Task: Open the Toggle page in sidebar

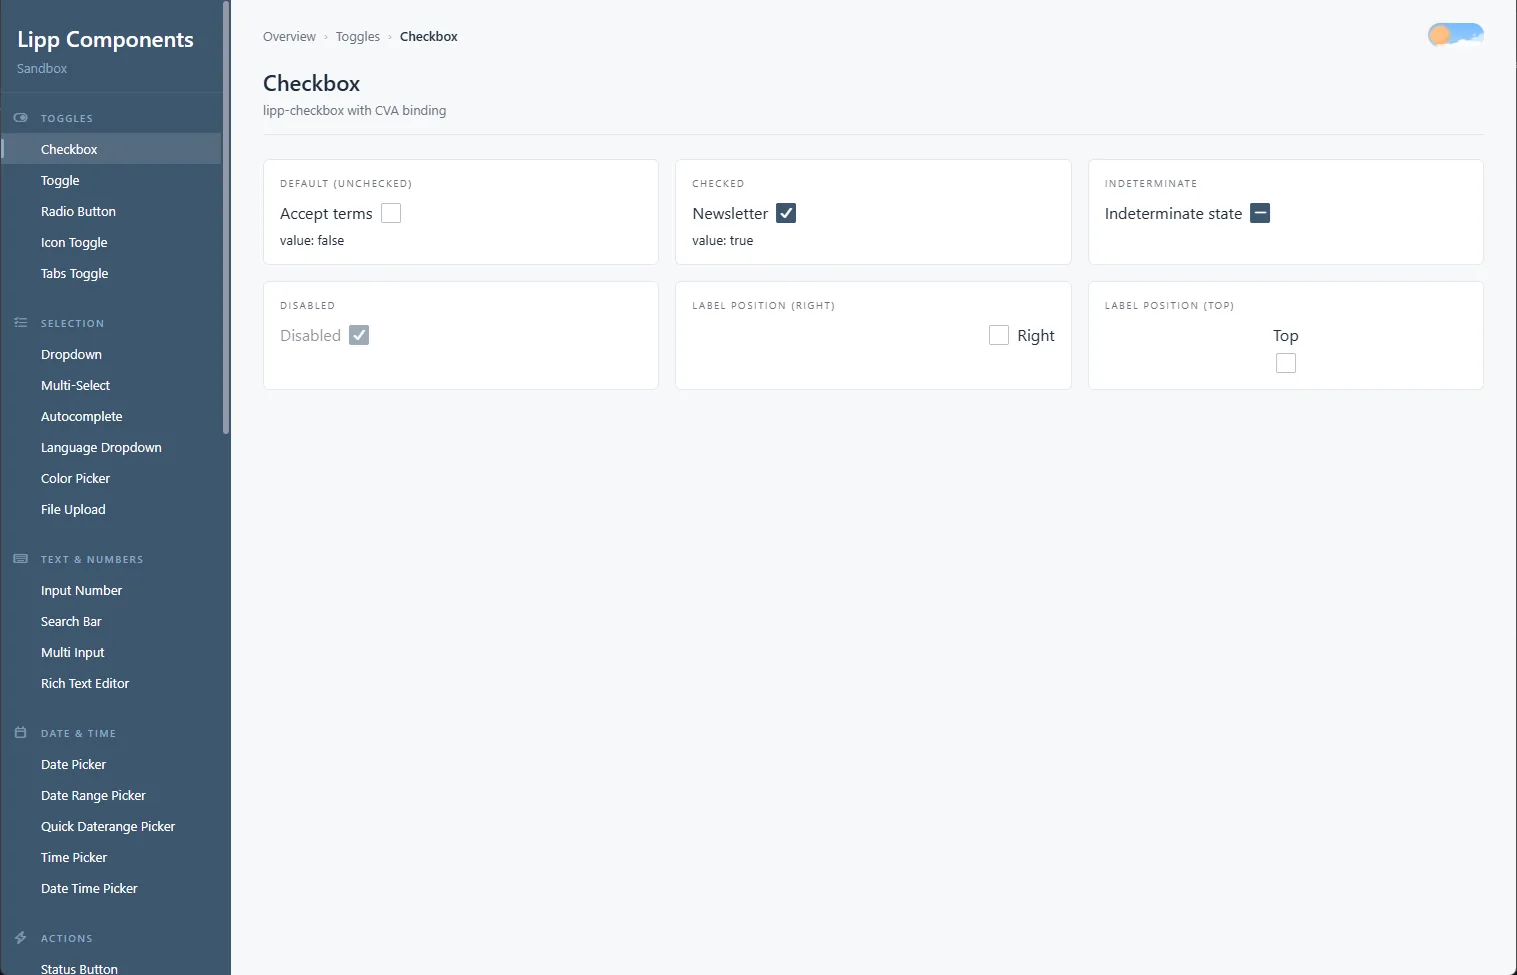Action: point(111,180)
